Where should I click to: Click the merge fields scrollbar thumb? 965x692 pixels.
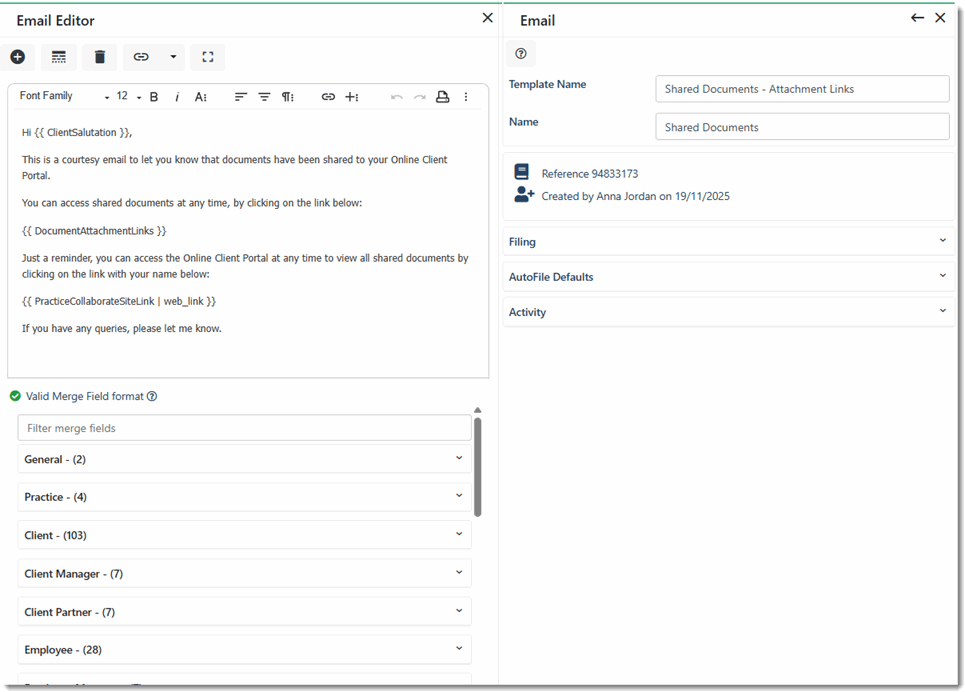[478, 467]
